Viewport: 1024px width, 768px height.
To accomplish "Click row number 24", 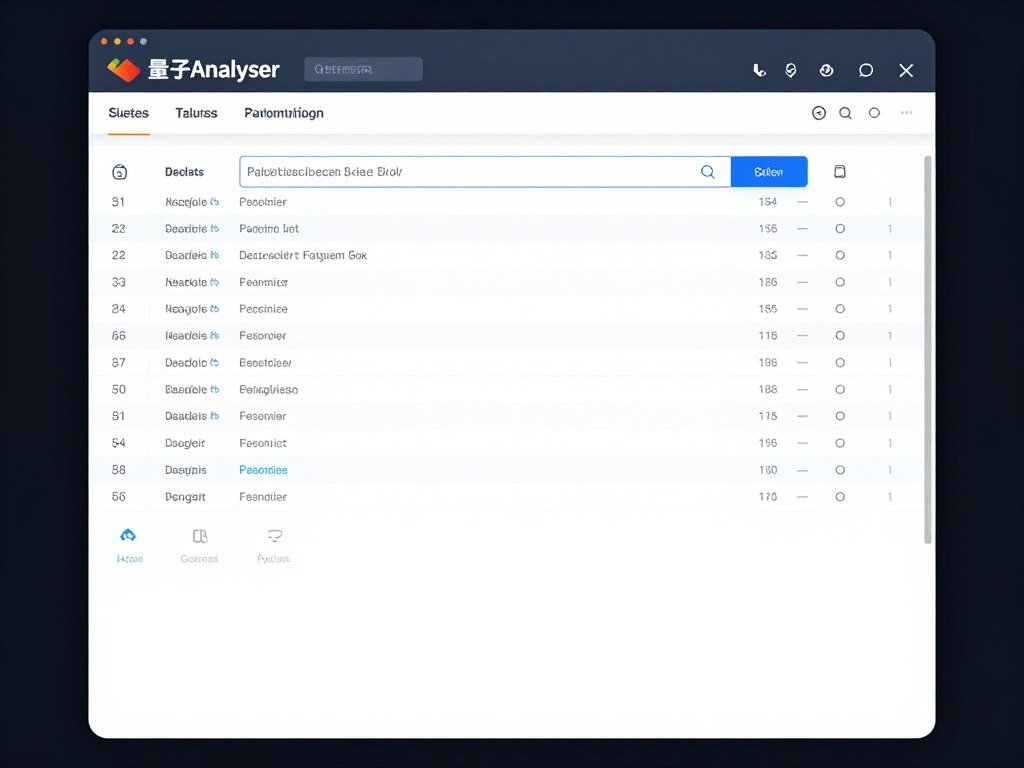I will 118,309.
